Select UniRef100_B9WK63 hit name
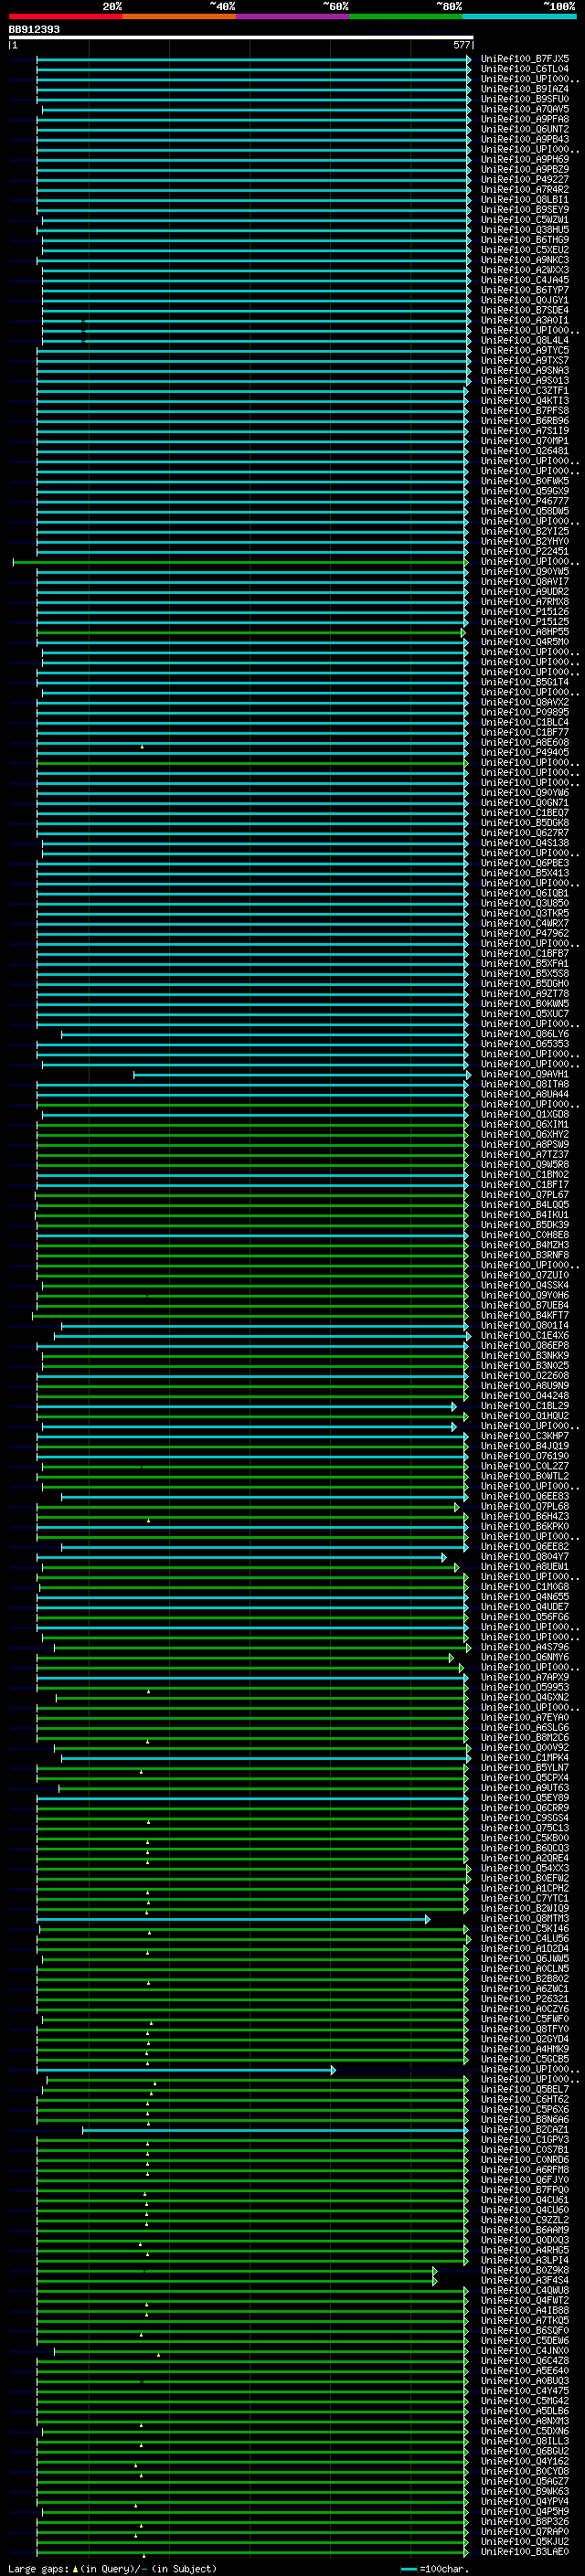This screenshot has height=2576, width=585. tap(525, 2491)
